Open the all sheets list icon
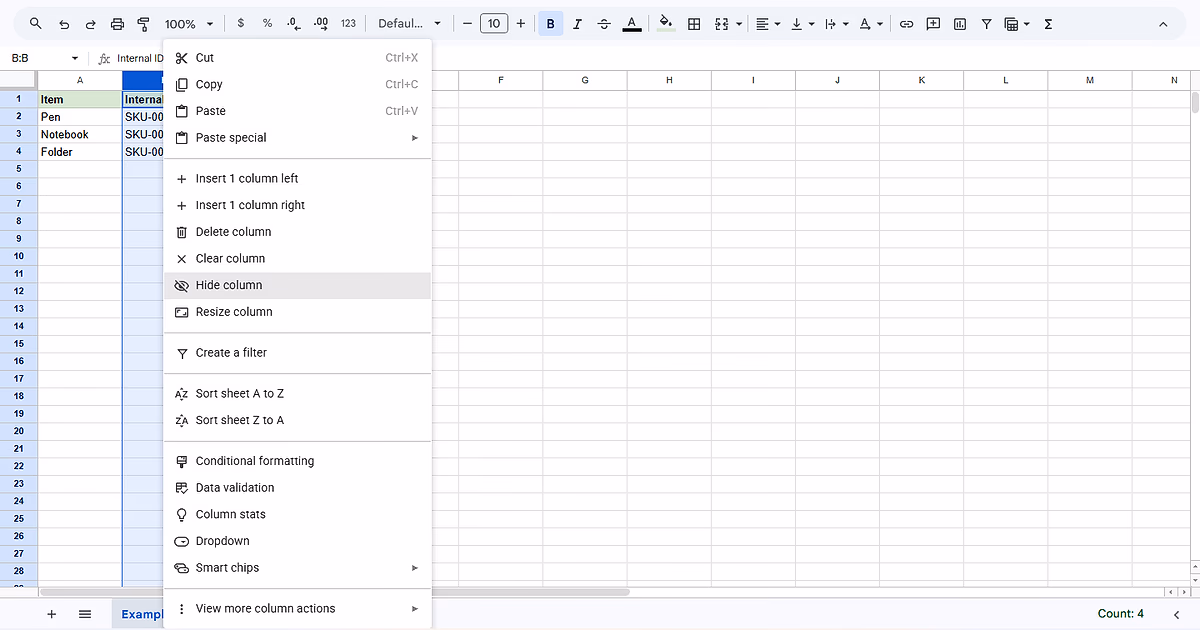Image resolution: width=1200 pixels, height=630 pixels. coord(85,614)
